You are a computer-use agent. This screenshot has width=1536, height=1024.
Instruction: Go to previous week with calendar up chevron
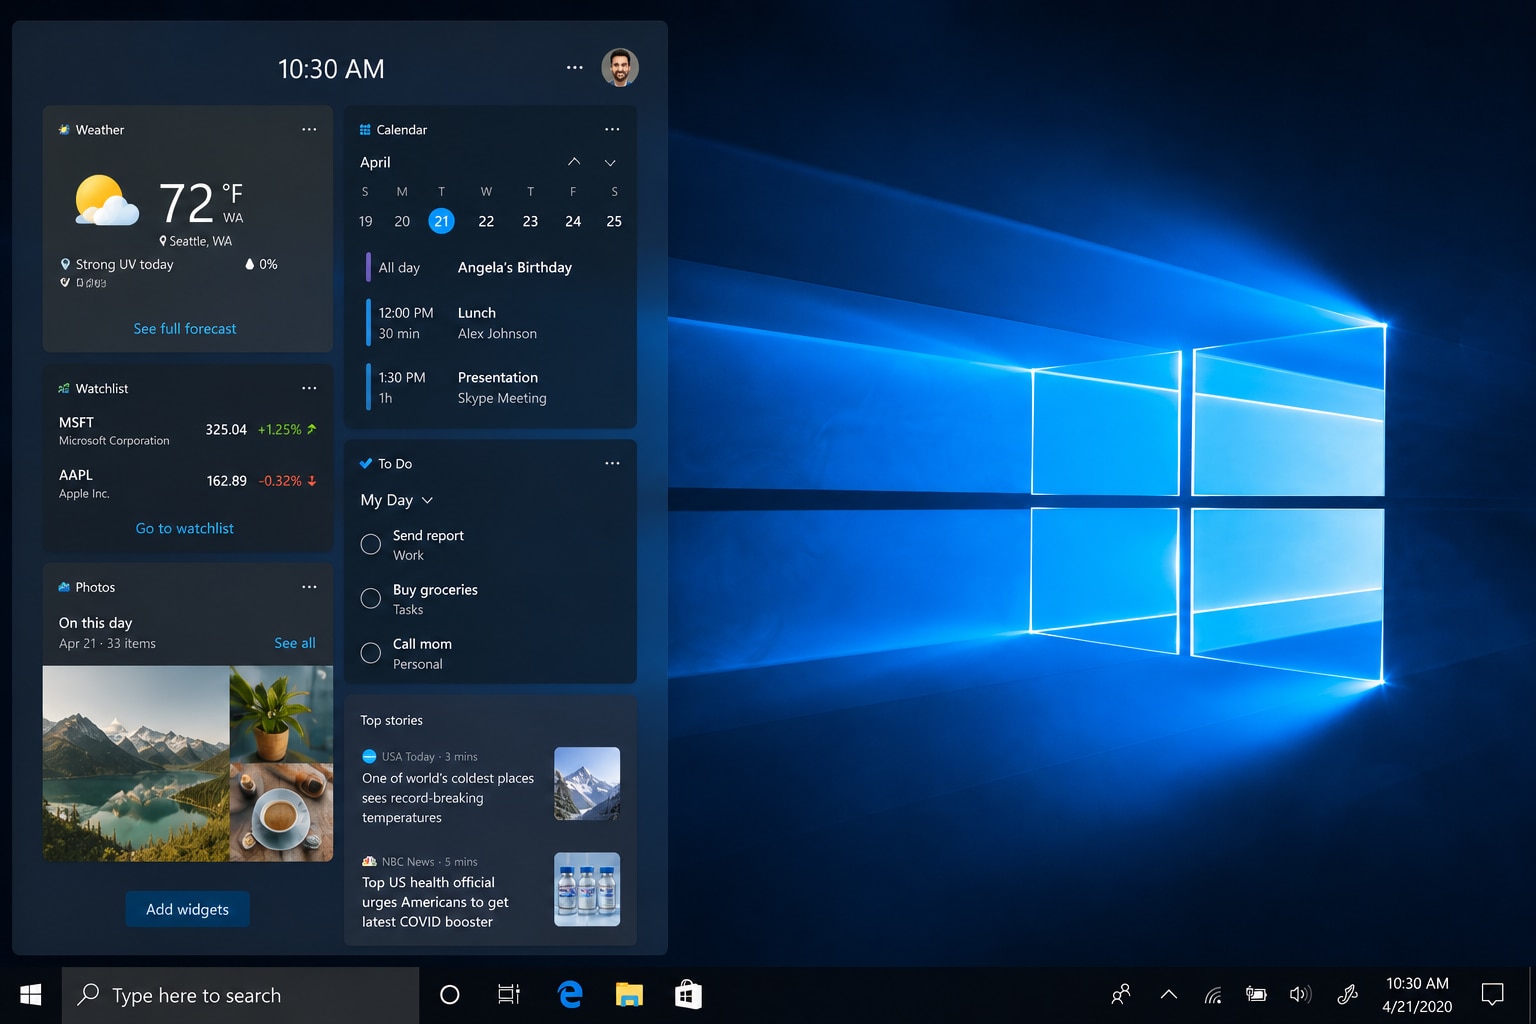tap(574, 162)
